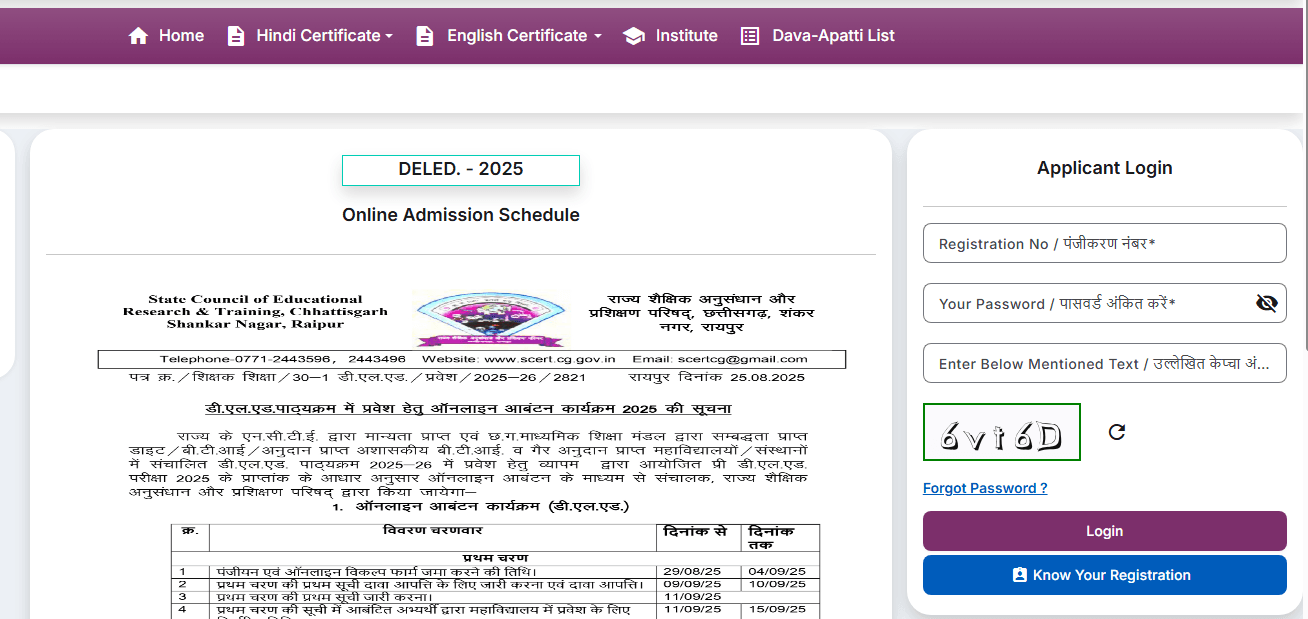Click into the Your Password field
Screen dimensions: 1308x619
tap(1085, 304)
